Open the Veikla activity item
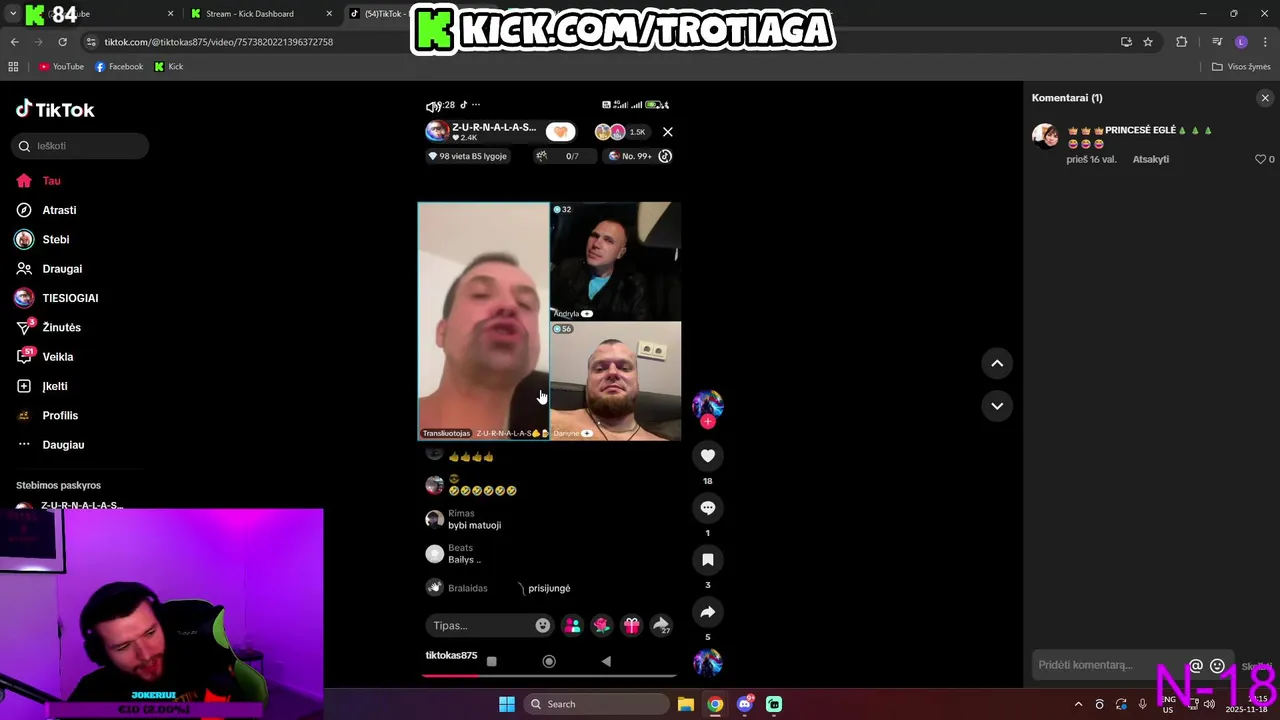Image resolution: width=1280 pixels, height=720 pixels. 44,357
